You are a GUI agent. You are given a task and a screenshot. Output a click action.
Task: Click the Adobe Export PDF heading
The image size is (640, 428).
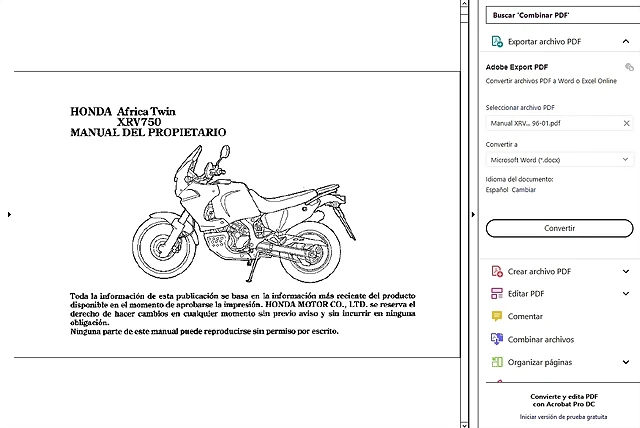[517, 67]
